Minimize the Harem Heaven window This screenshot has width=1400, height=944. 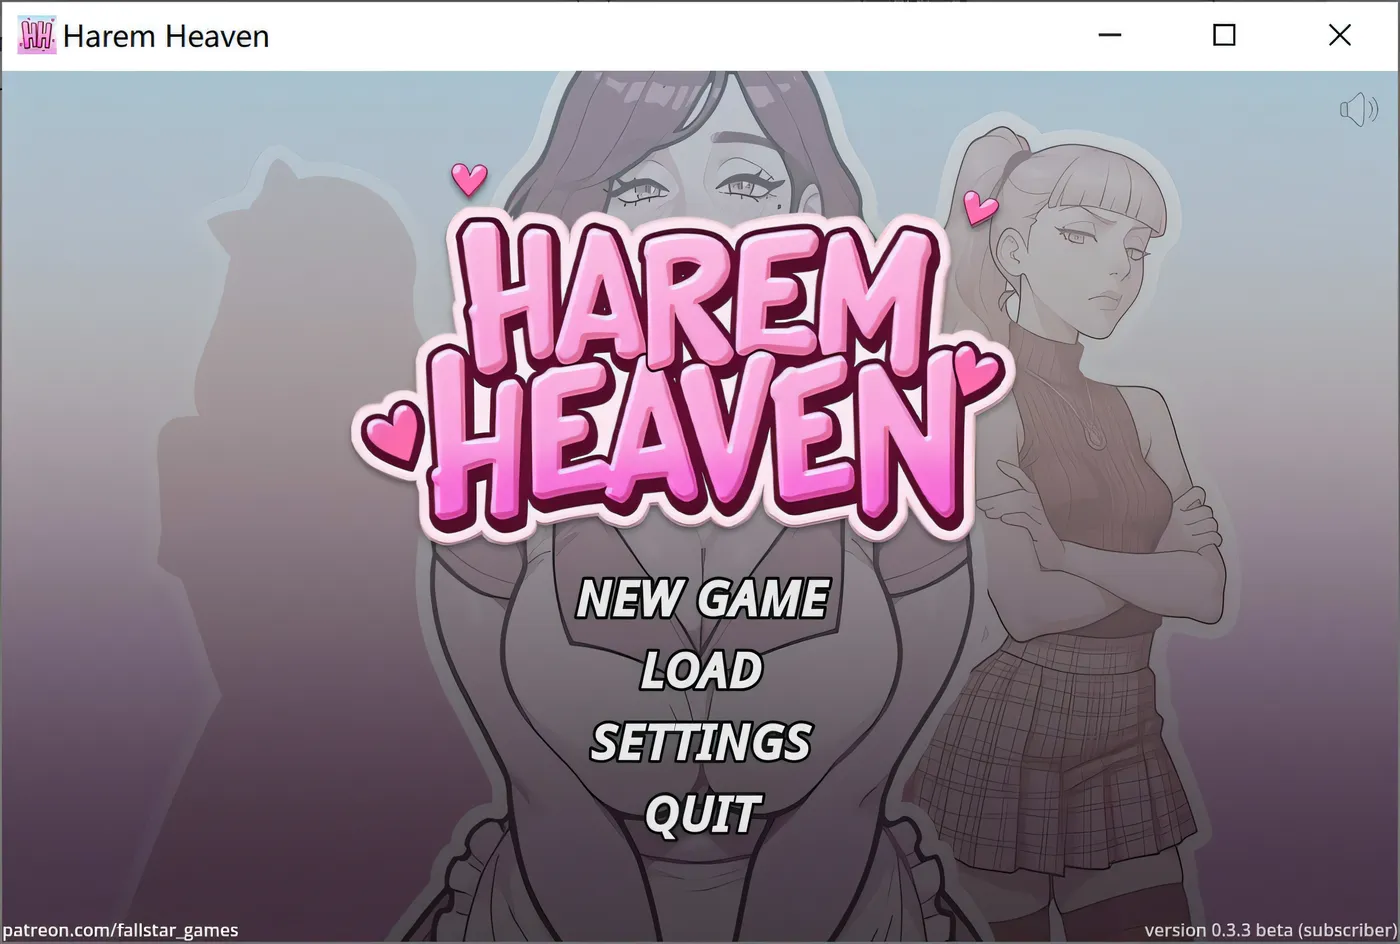point(1110,36)
